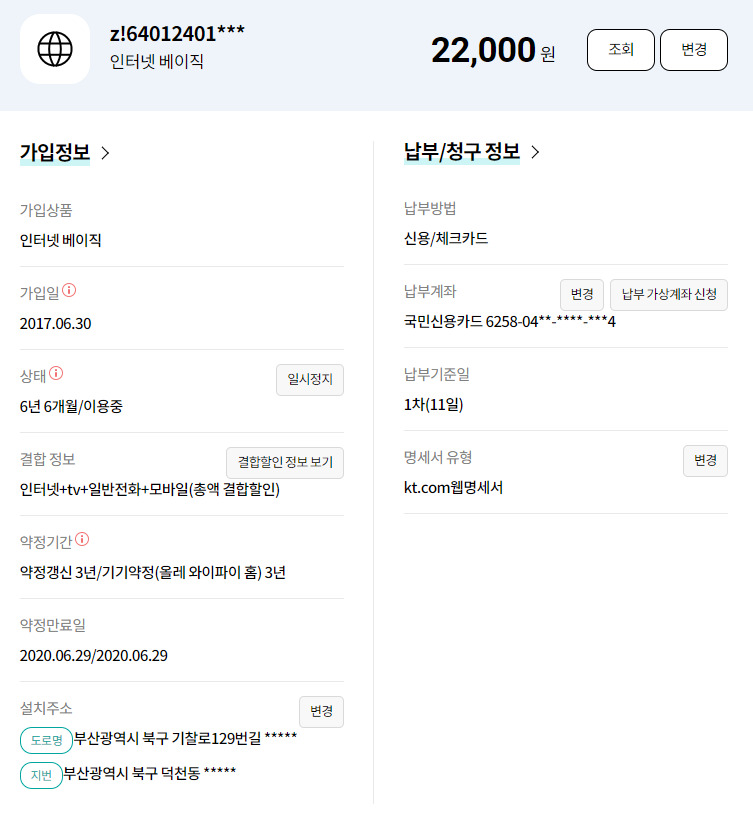This screenshot has width=753, height=817.
Task: Expand 납부/청구 정보 section chevron
Action: (535, 152)
